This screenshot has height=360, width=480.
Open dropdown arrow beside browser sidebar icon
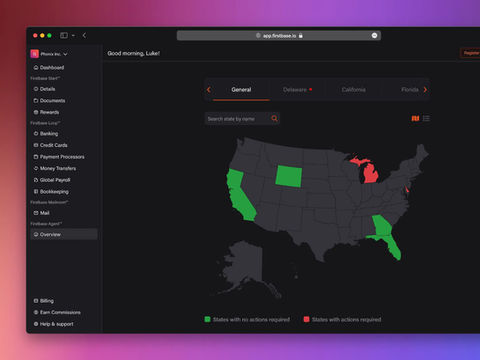point(73,35)
